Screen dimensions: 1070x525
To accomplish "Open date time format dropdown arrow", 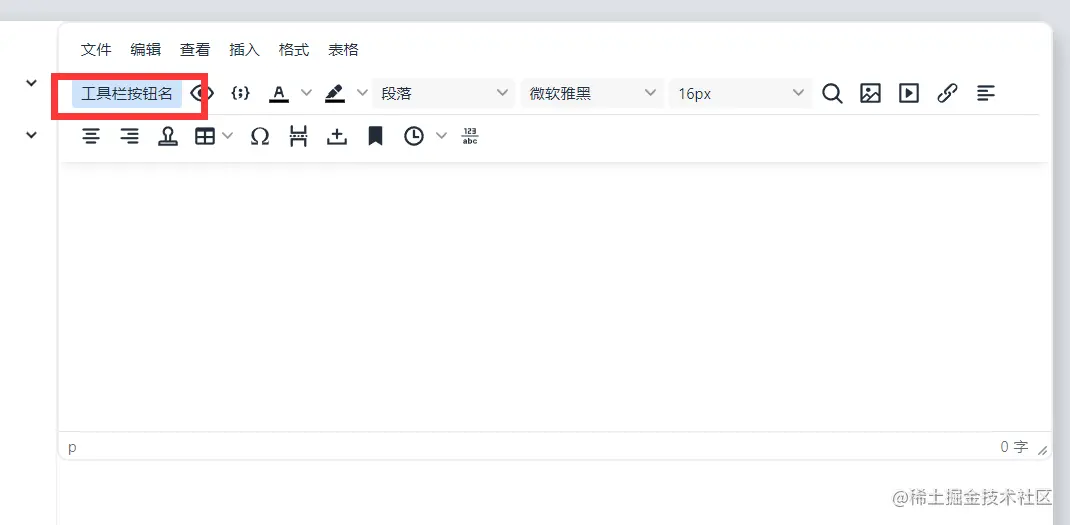I will pos(442,136).
